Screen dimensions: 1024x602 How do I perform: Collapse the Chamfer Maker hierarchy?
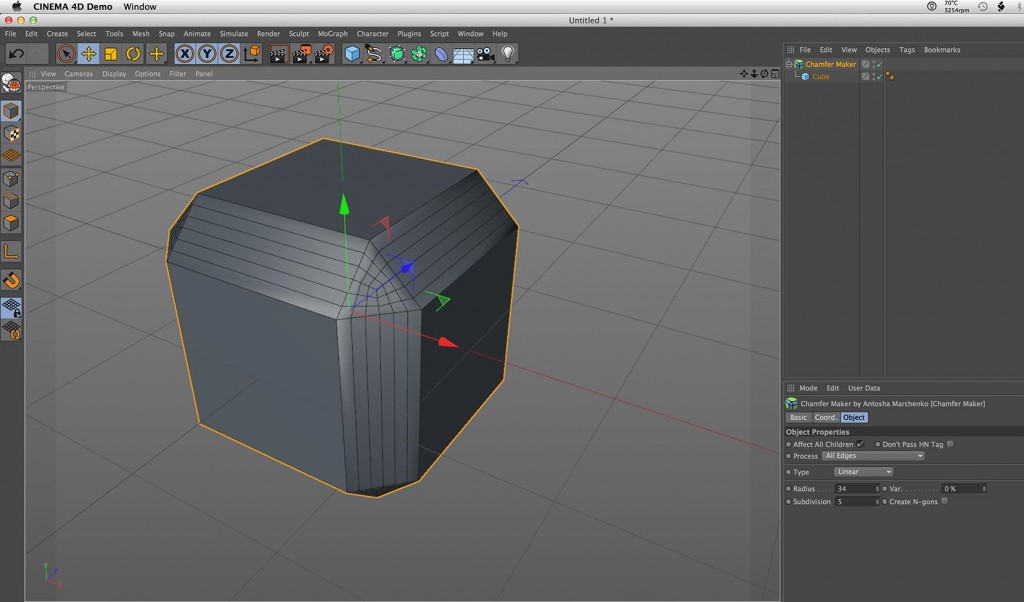pos(789,63)
